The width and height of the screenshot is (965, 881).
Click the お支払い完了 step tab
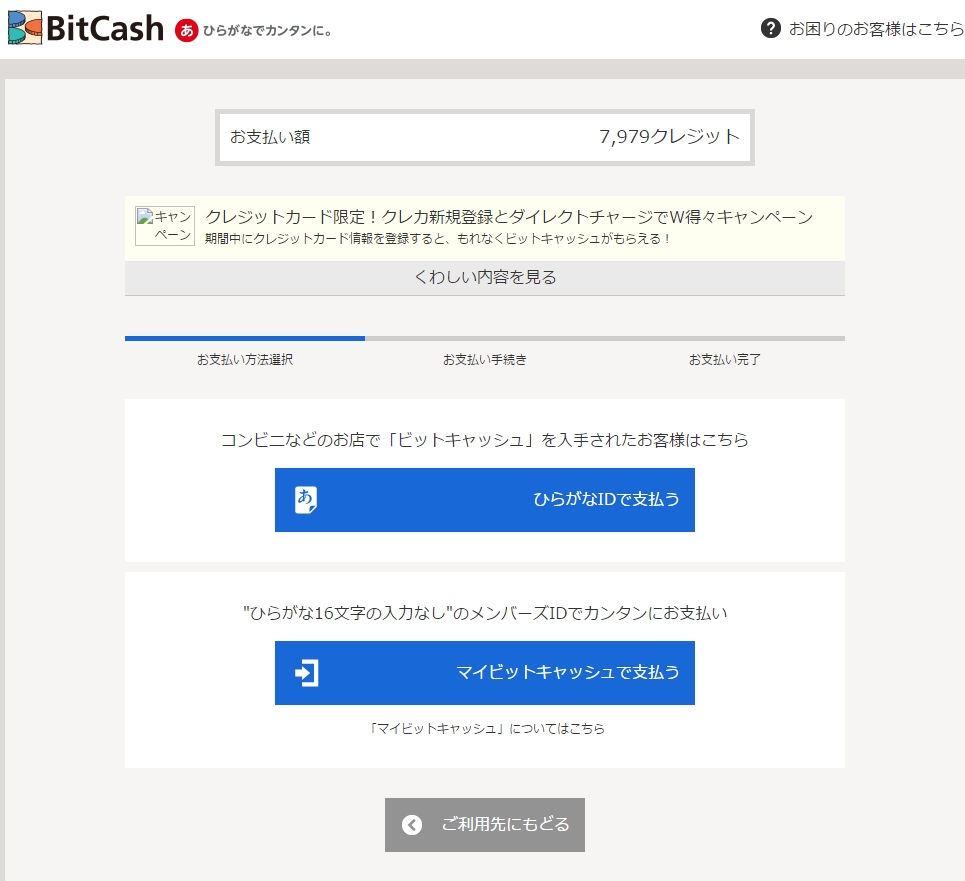[x=724, y=360]
